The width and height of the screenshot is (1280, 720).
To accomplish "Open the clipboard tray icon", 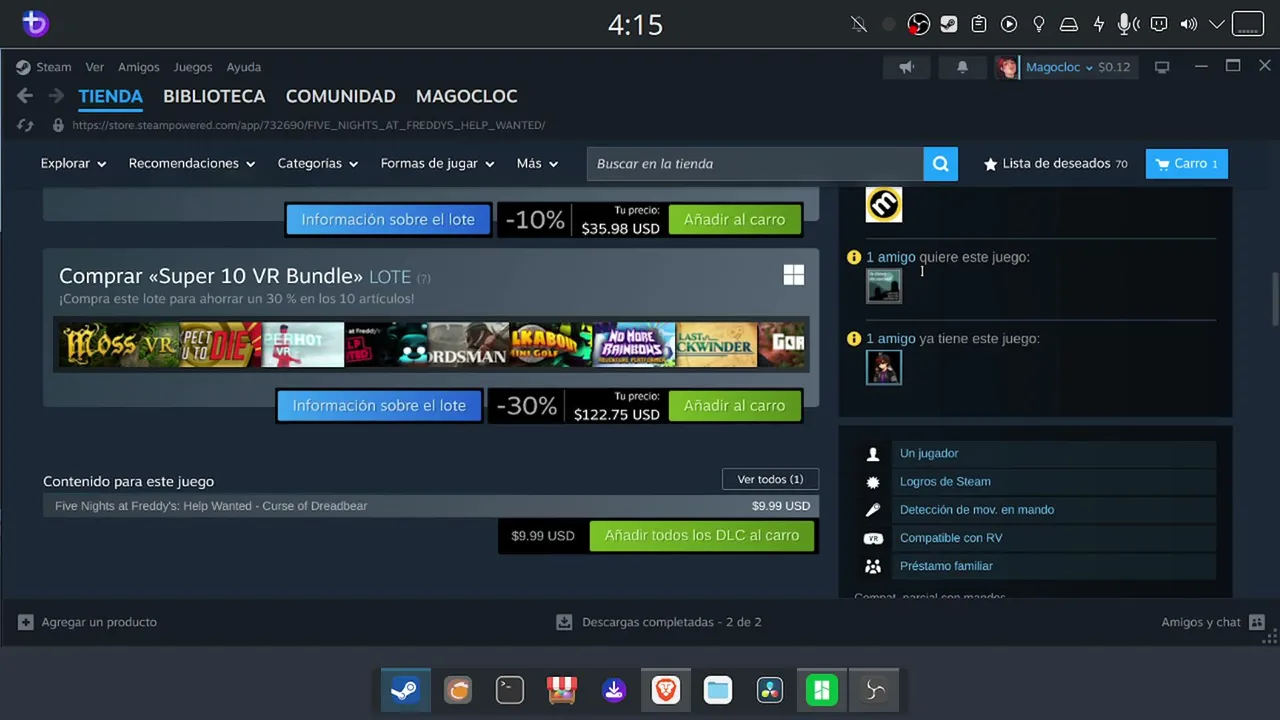I will click(x=979, y=25).
